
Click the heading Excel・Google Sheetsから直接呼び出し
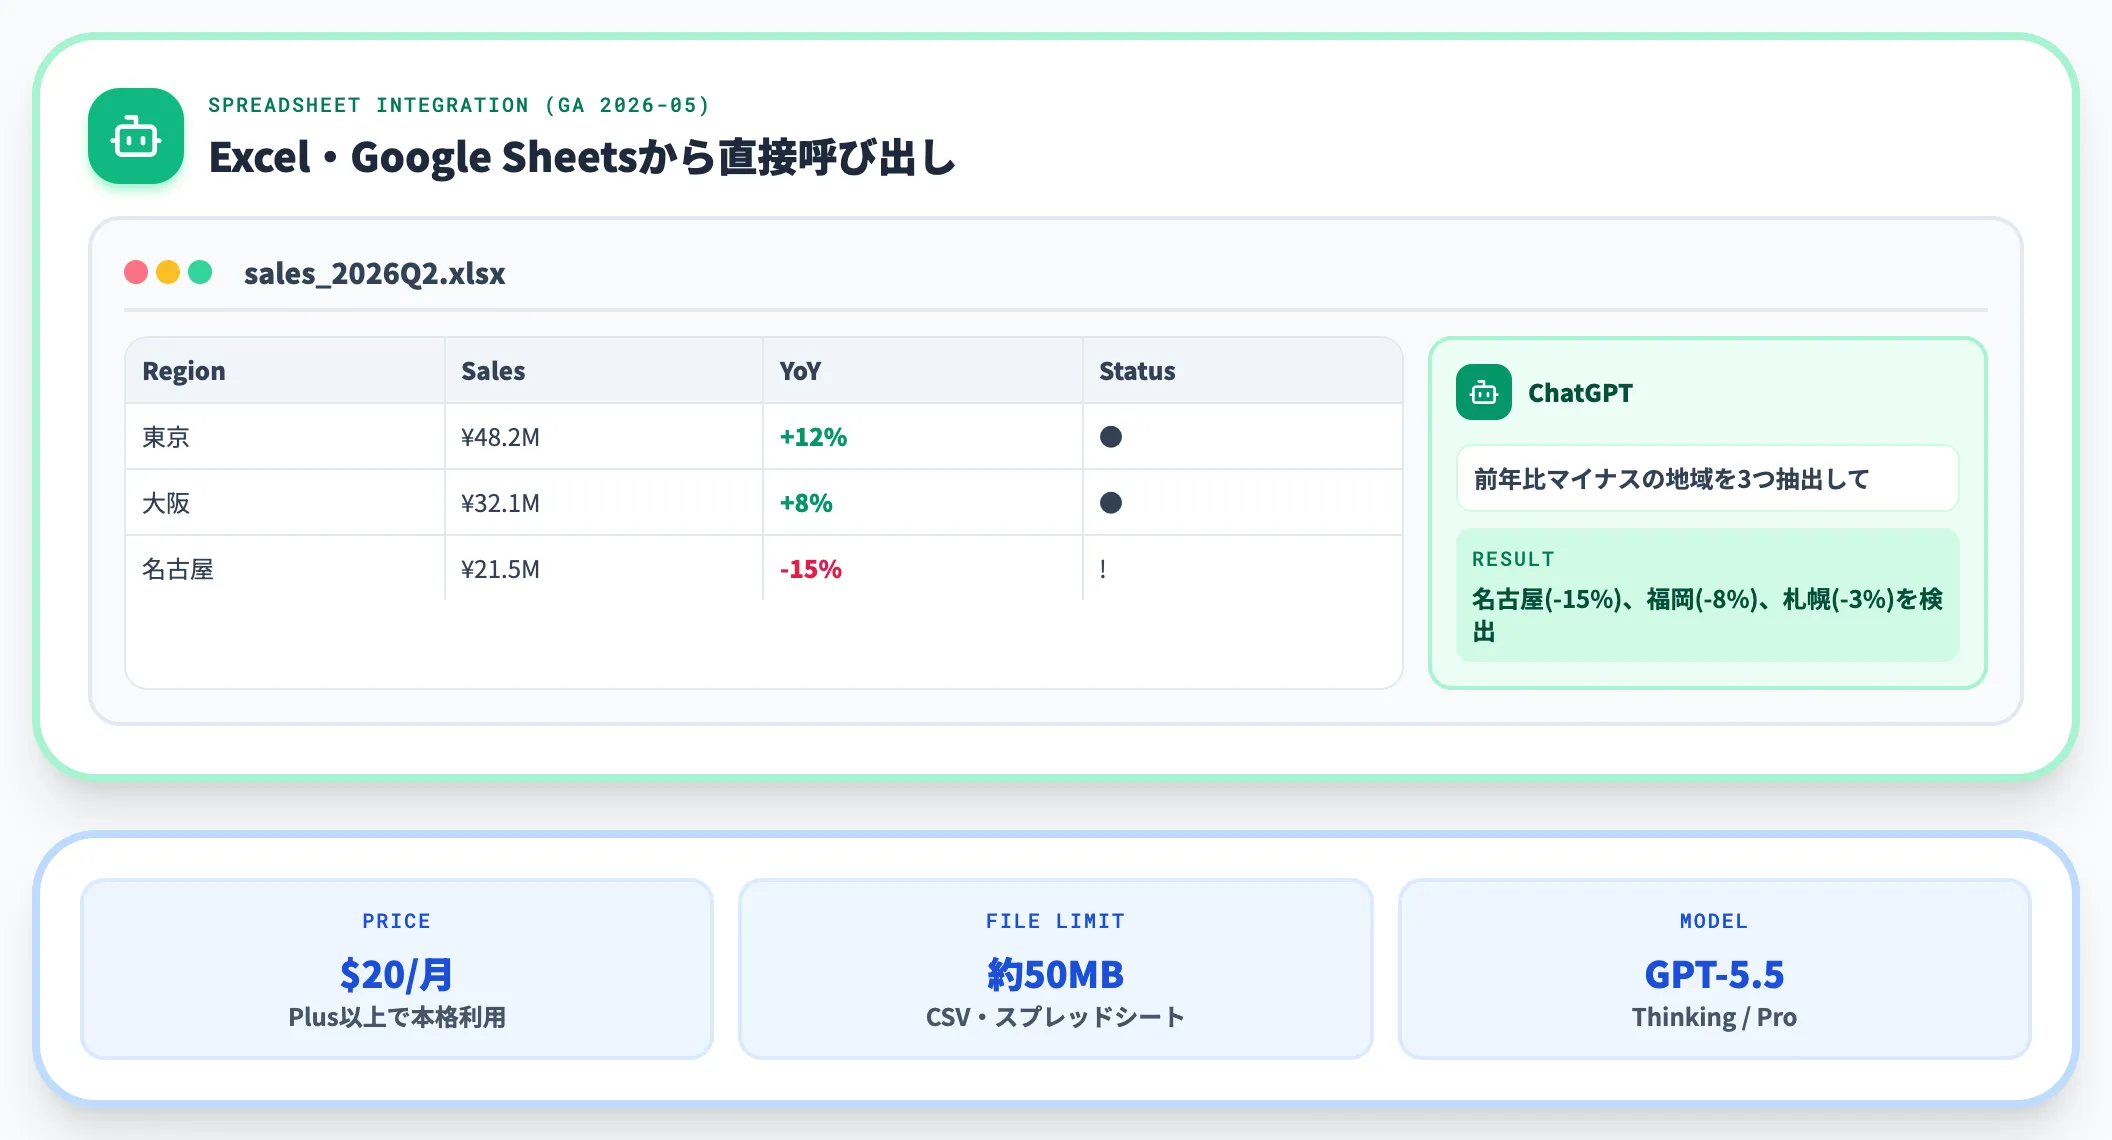click(x=582, y=157)
